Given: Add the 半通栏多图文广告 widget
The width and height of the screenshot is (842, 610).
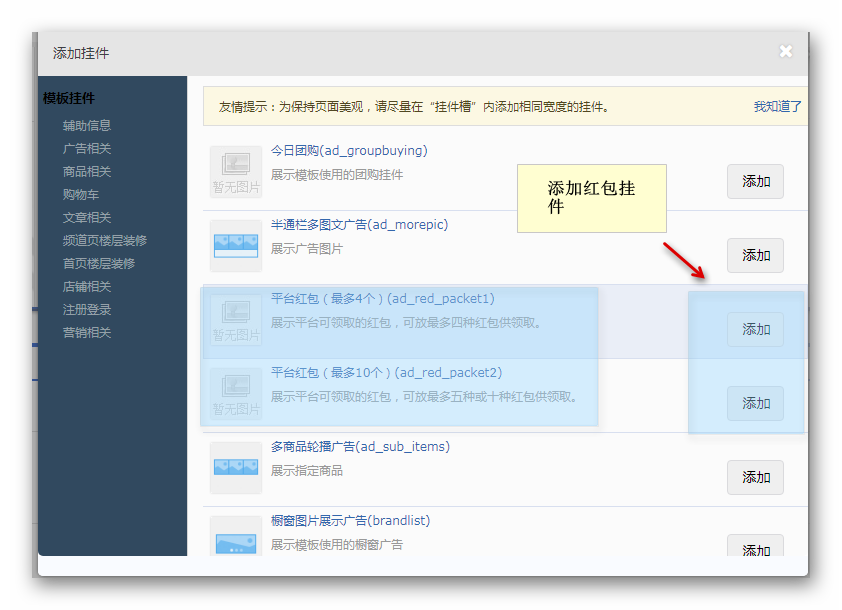Looking at the screenshot, I should [755, 256].
